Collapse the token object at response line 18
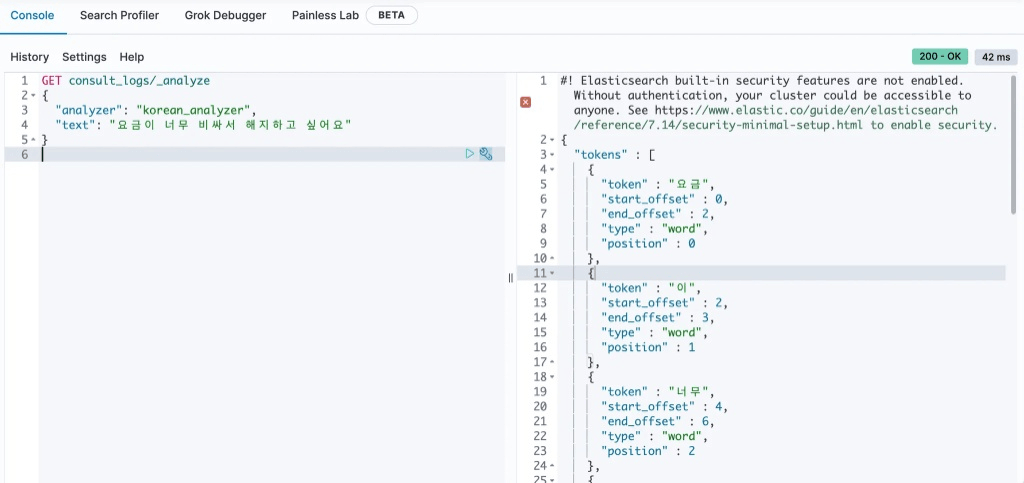This screenshot has height=483, width=1024. (551, 377)
